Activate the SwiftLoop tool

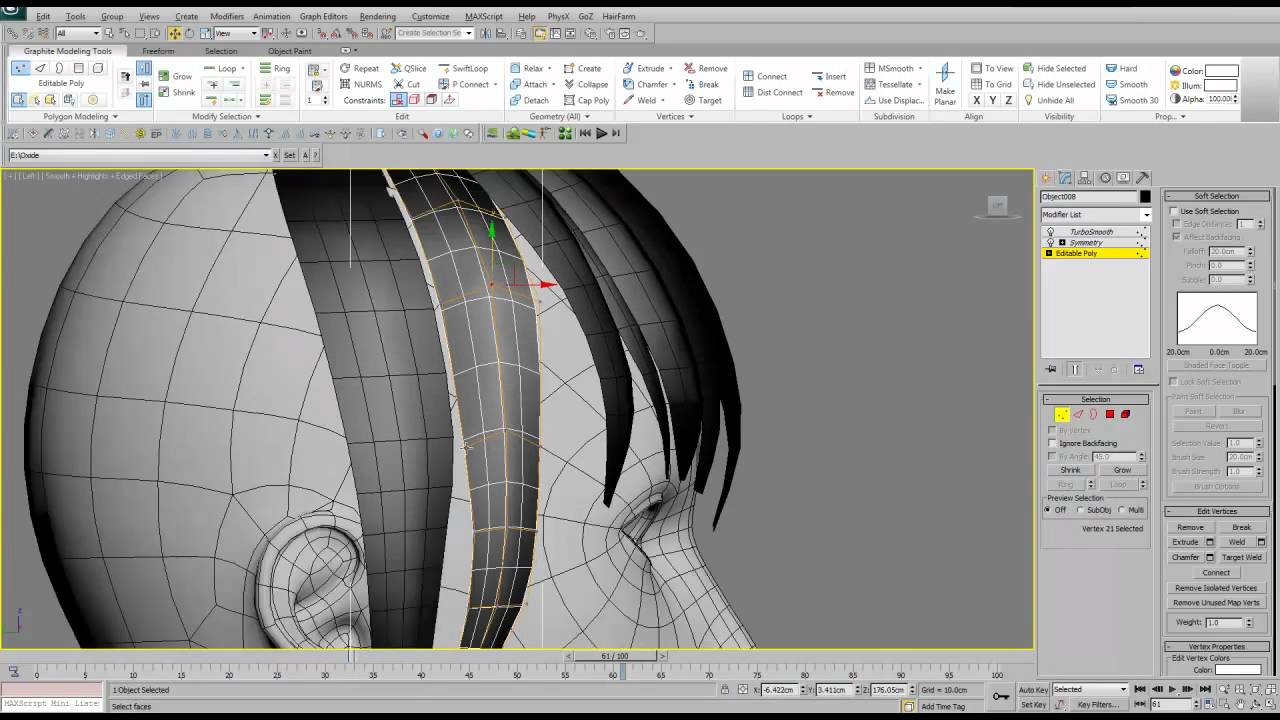462,68
